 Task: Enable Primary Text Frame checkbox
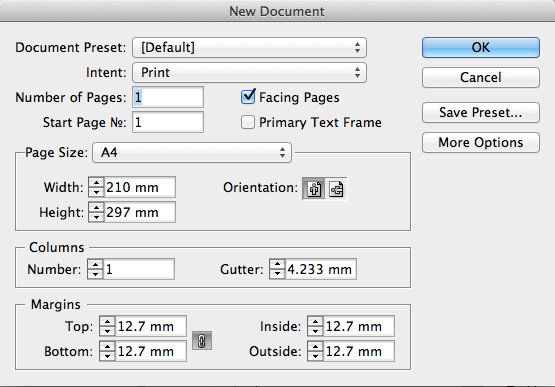click(x=248, y=122)
